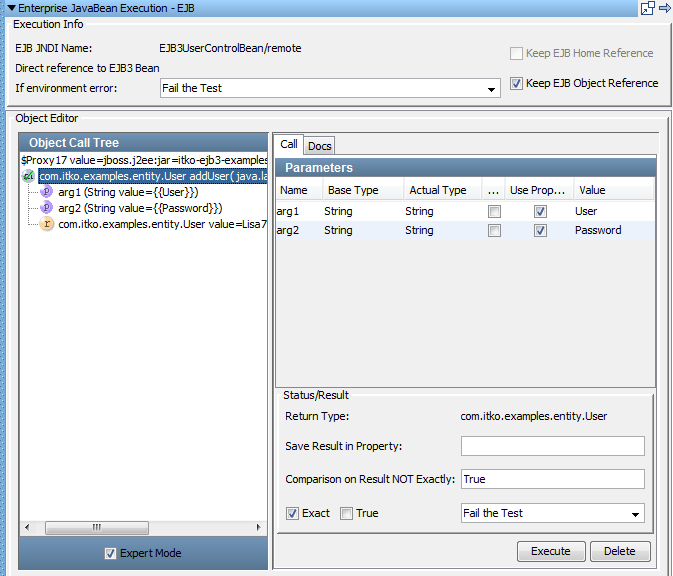Viewport: 673px width, 576px height.
Task: Click the Actual Type column header
Action: (443, 190)
